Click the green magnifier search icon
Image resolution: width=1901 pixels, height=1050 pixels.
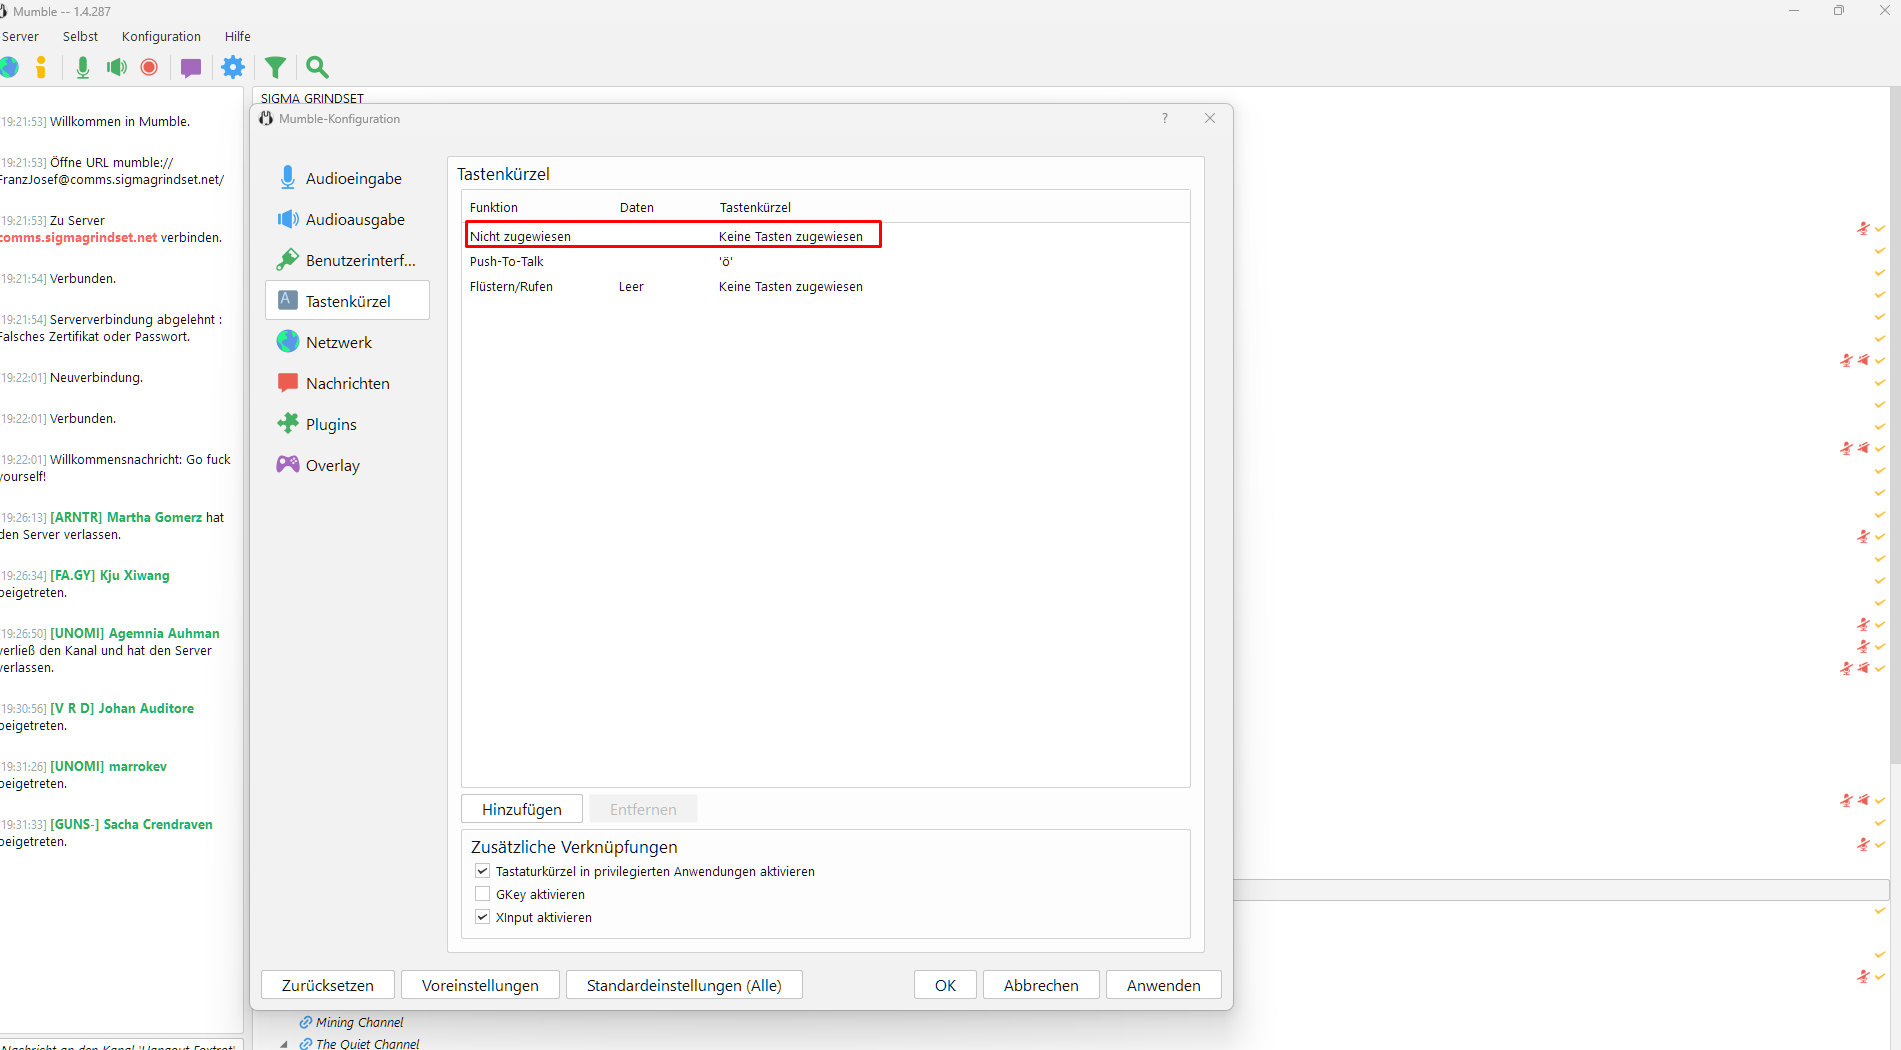coord(317,67)
